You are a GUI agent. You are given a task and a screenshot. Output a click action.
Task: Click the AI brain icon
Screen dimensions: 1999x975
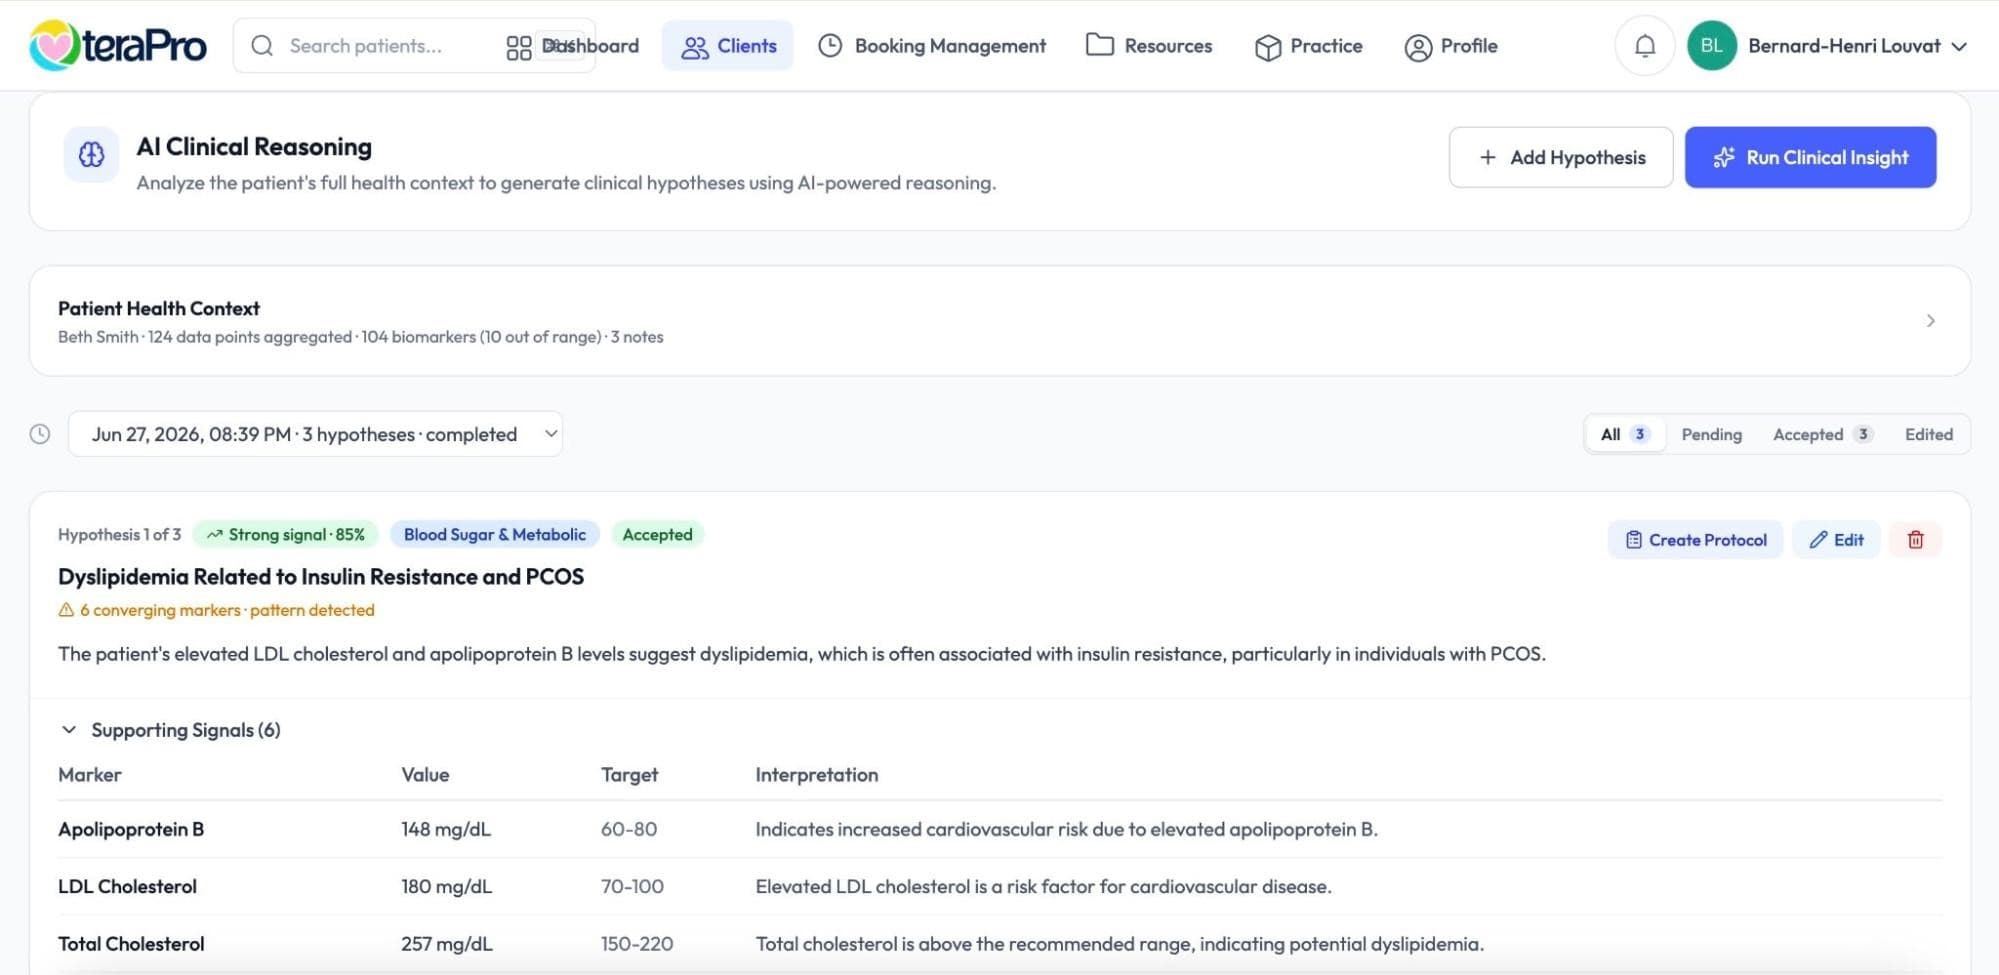(91, 155)
